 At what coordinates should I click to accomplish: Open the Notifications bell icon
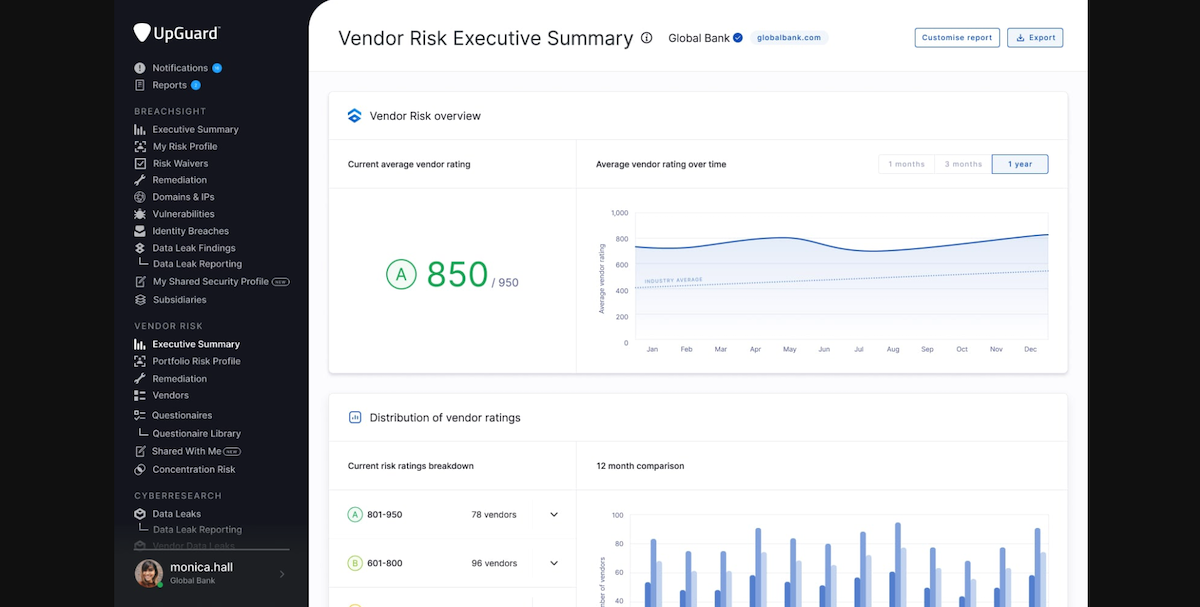point(141,67)
